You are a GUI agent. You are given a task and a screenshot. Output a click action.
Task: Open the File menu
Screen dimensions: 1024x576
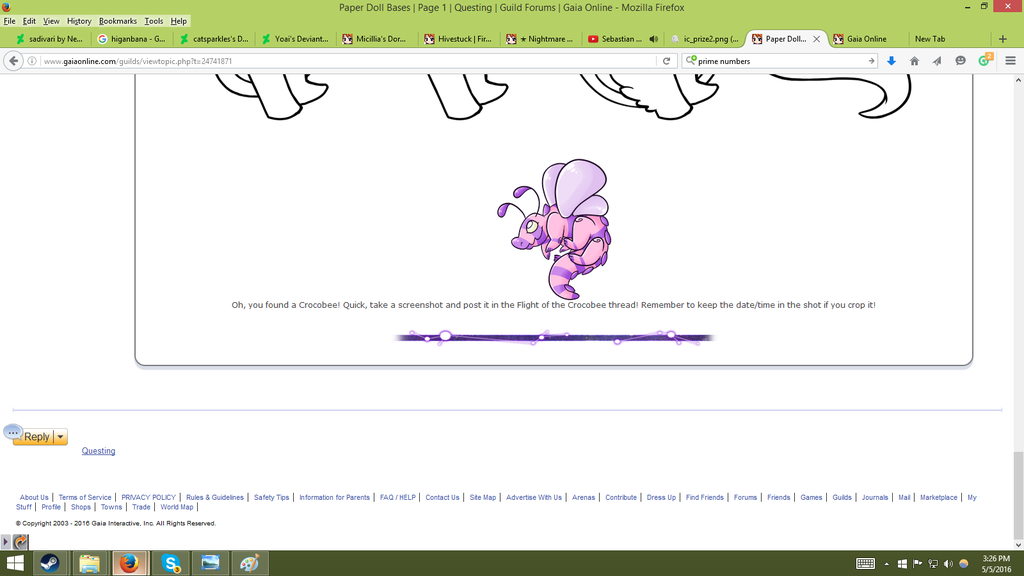pos(9,21)
